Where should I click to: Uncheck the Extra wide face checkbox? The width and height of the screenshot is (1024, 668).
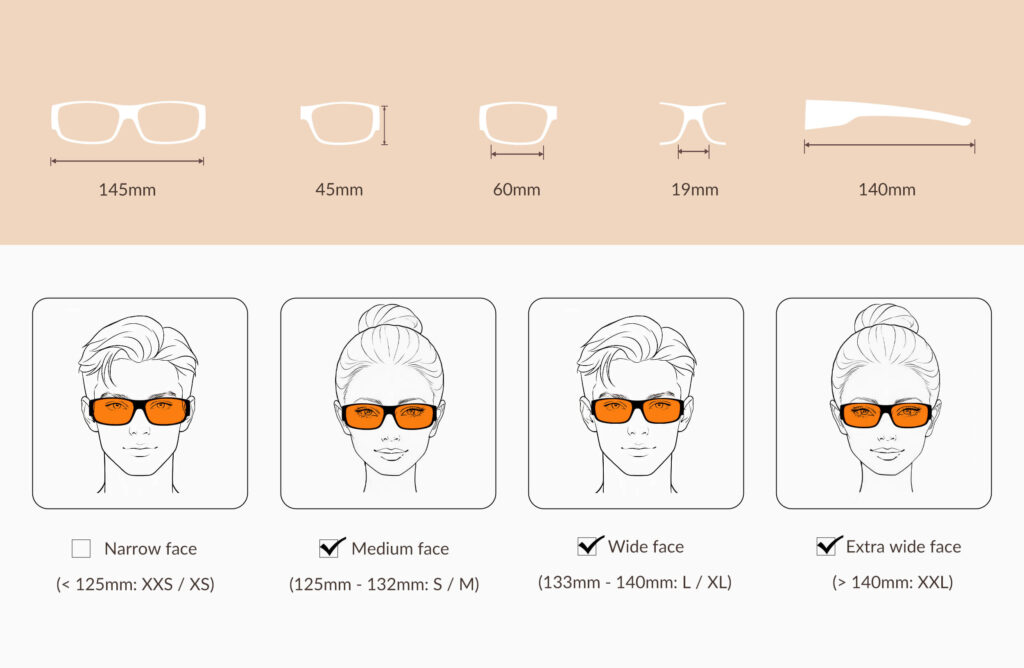coord(829,545)
